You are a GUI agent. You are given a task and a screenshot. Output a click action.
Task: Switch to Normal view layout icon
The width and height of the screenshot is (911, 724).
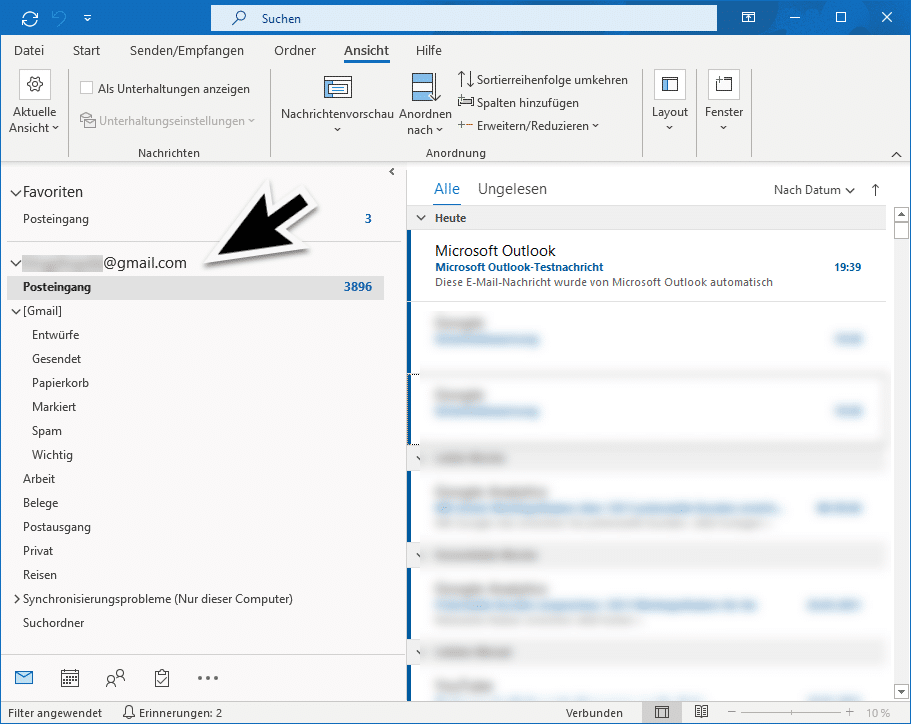[661, 712]
